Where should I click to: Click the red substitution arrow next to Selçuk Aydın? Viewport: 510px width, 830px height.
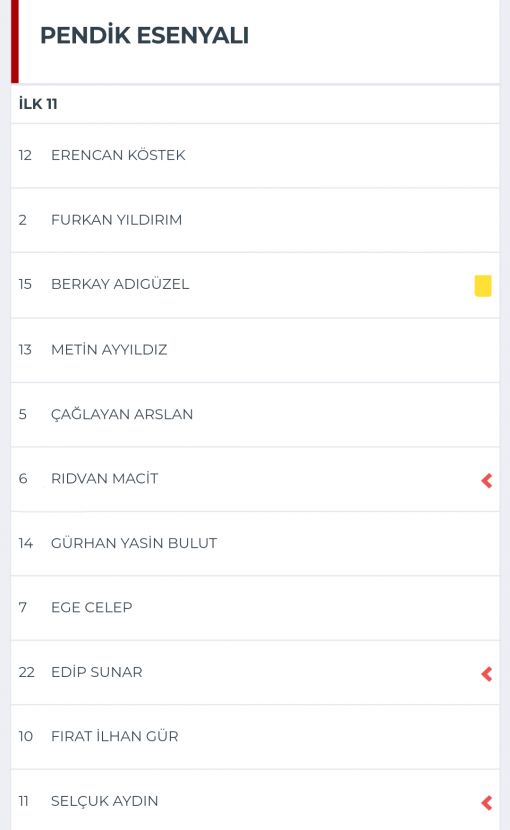pyautogui.click(x=487, y=802)
